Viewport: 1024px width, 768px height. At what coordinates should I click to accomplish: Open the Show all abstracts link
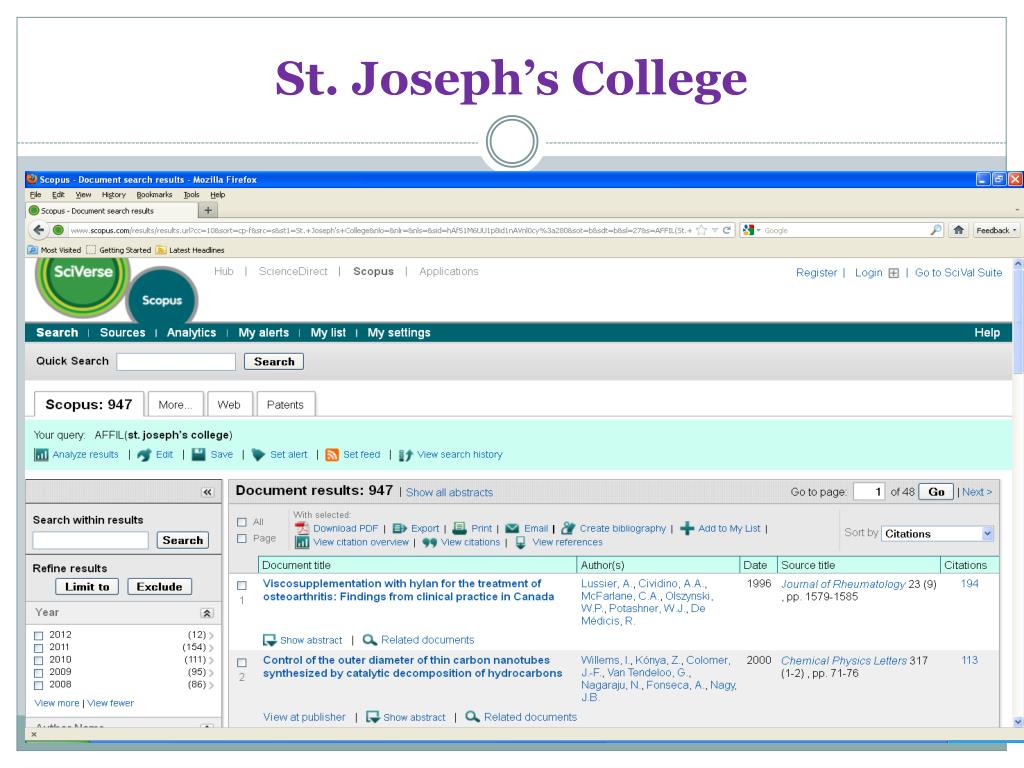[449, 492]
